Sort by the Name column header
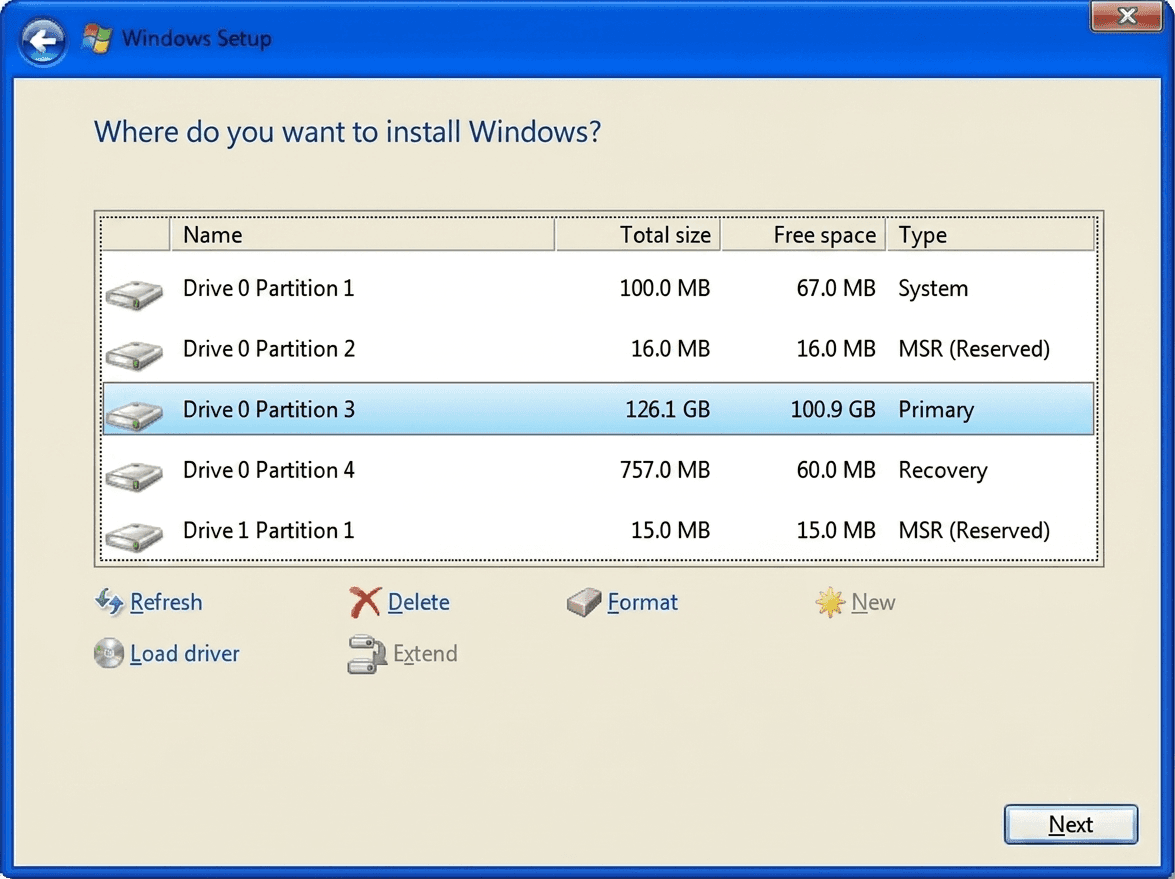Image resolution: width=1175 pixels, height=879 pixels. pos(363,235)
